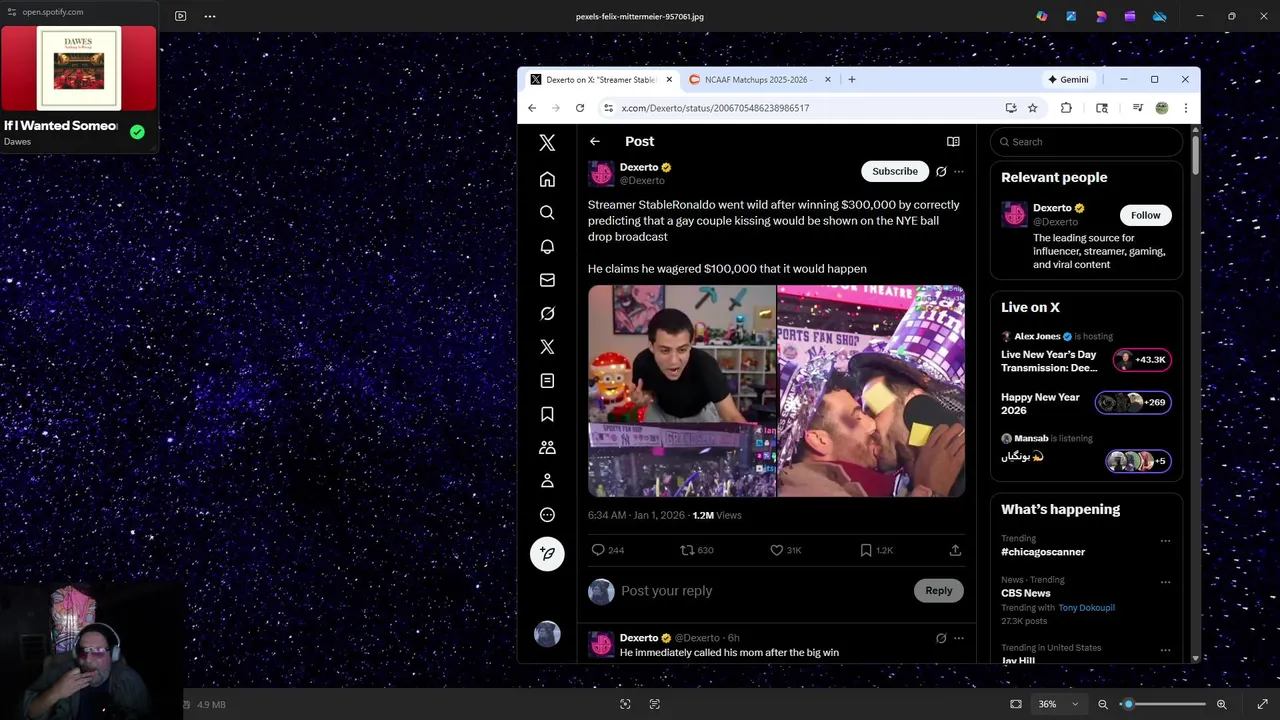Like the post with 31K likes
Image resolution: width=1280 pixels, height=720 pixels.
coord(776,550)
